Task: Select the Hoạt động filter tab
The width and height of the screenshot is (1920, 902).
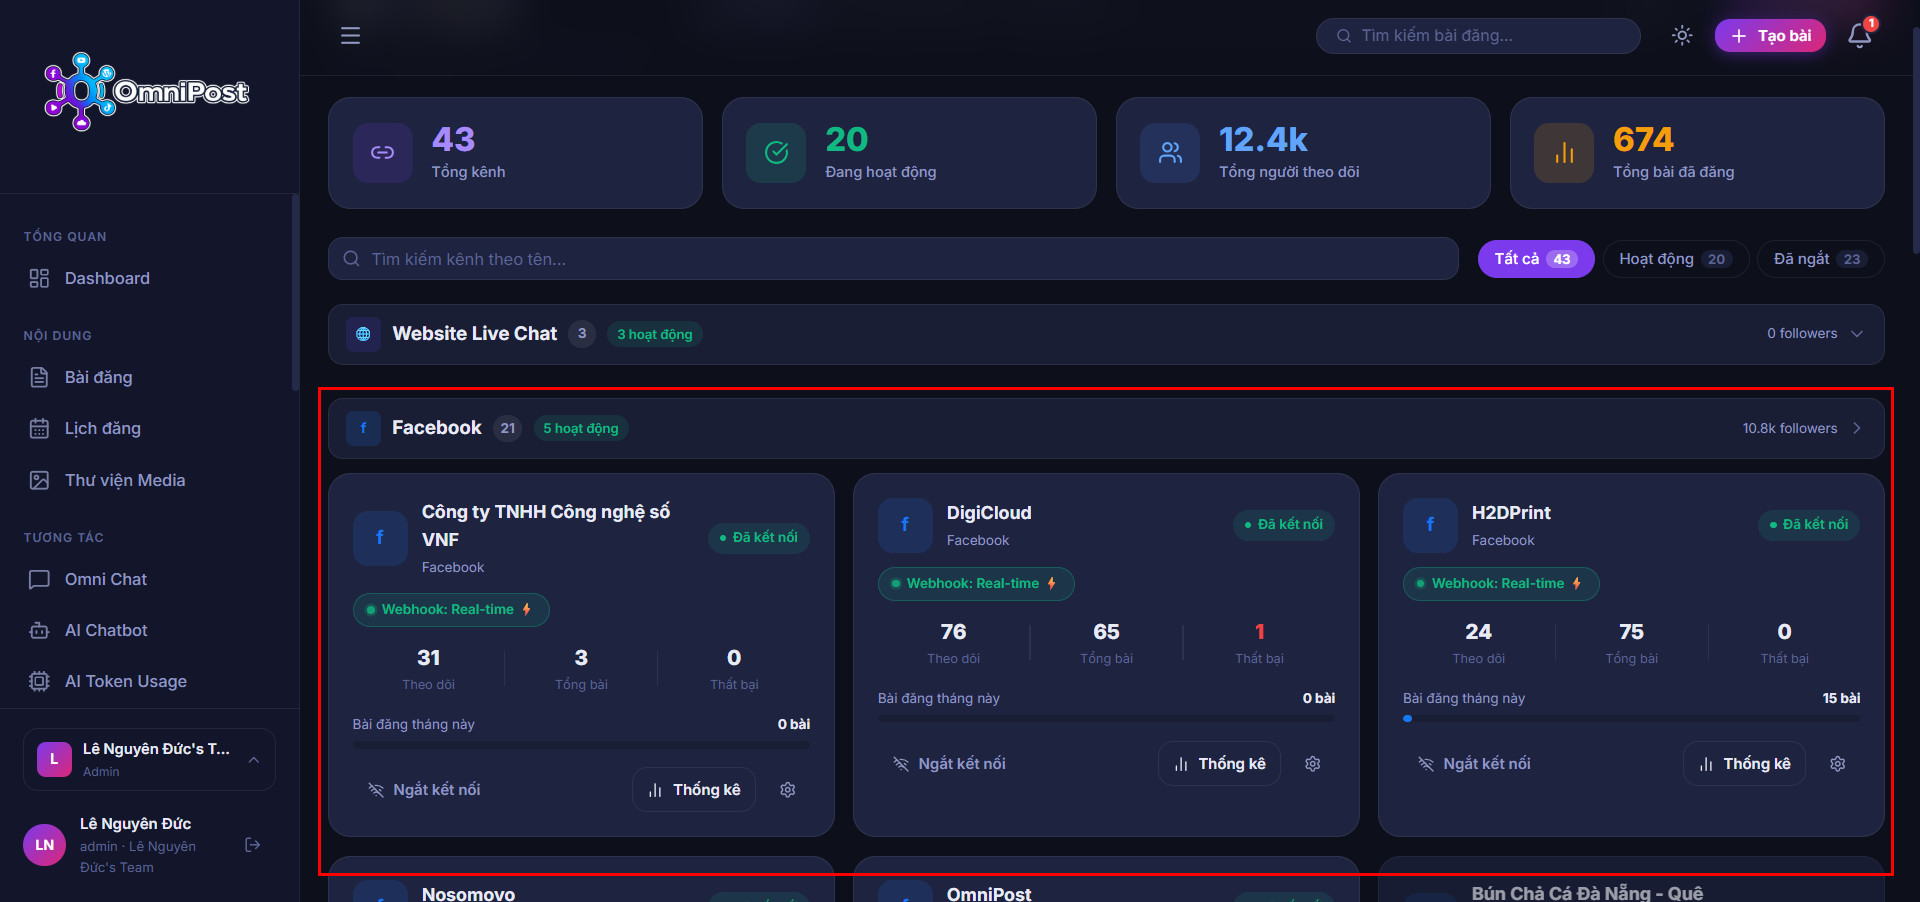Action: point(1675,259)
